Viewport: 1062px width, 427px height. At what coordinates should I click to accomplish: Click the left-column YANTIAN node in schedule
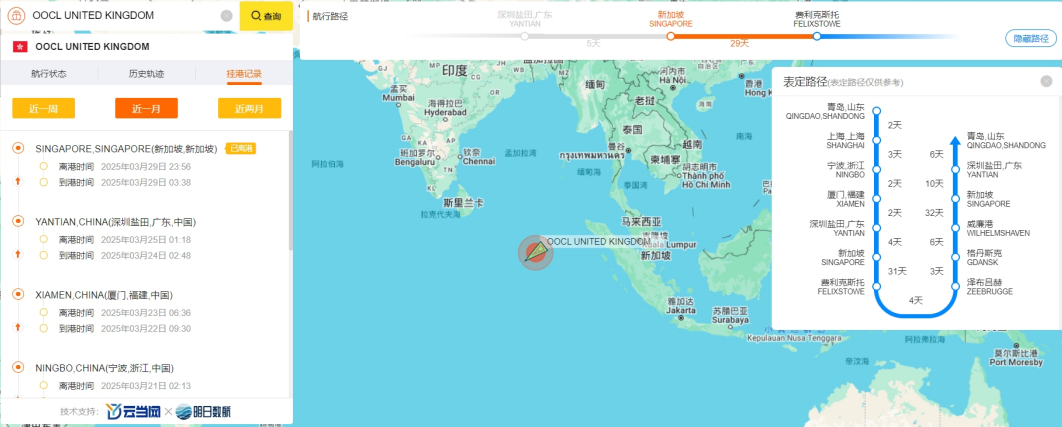click(876, 228)
